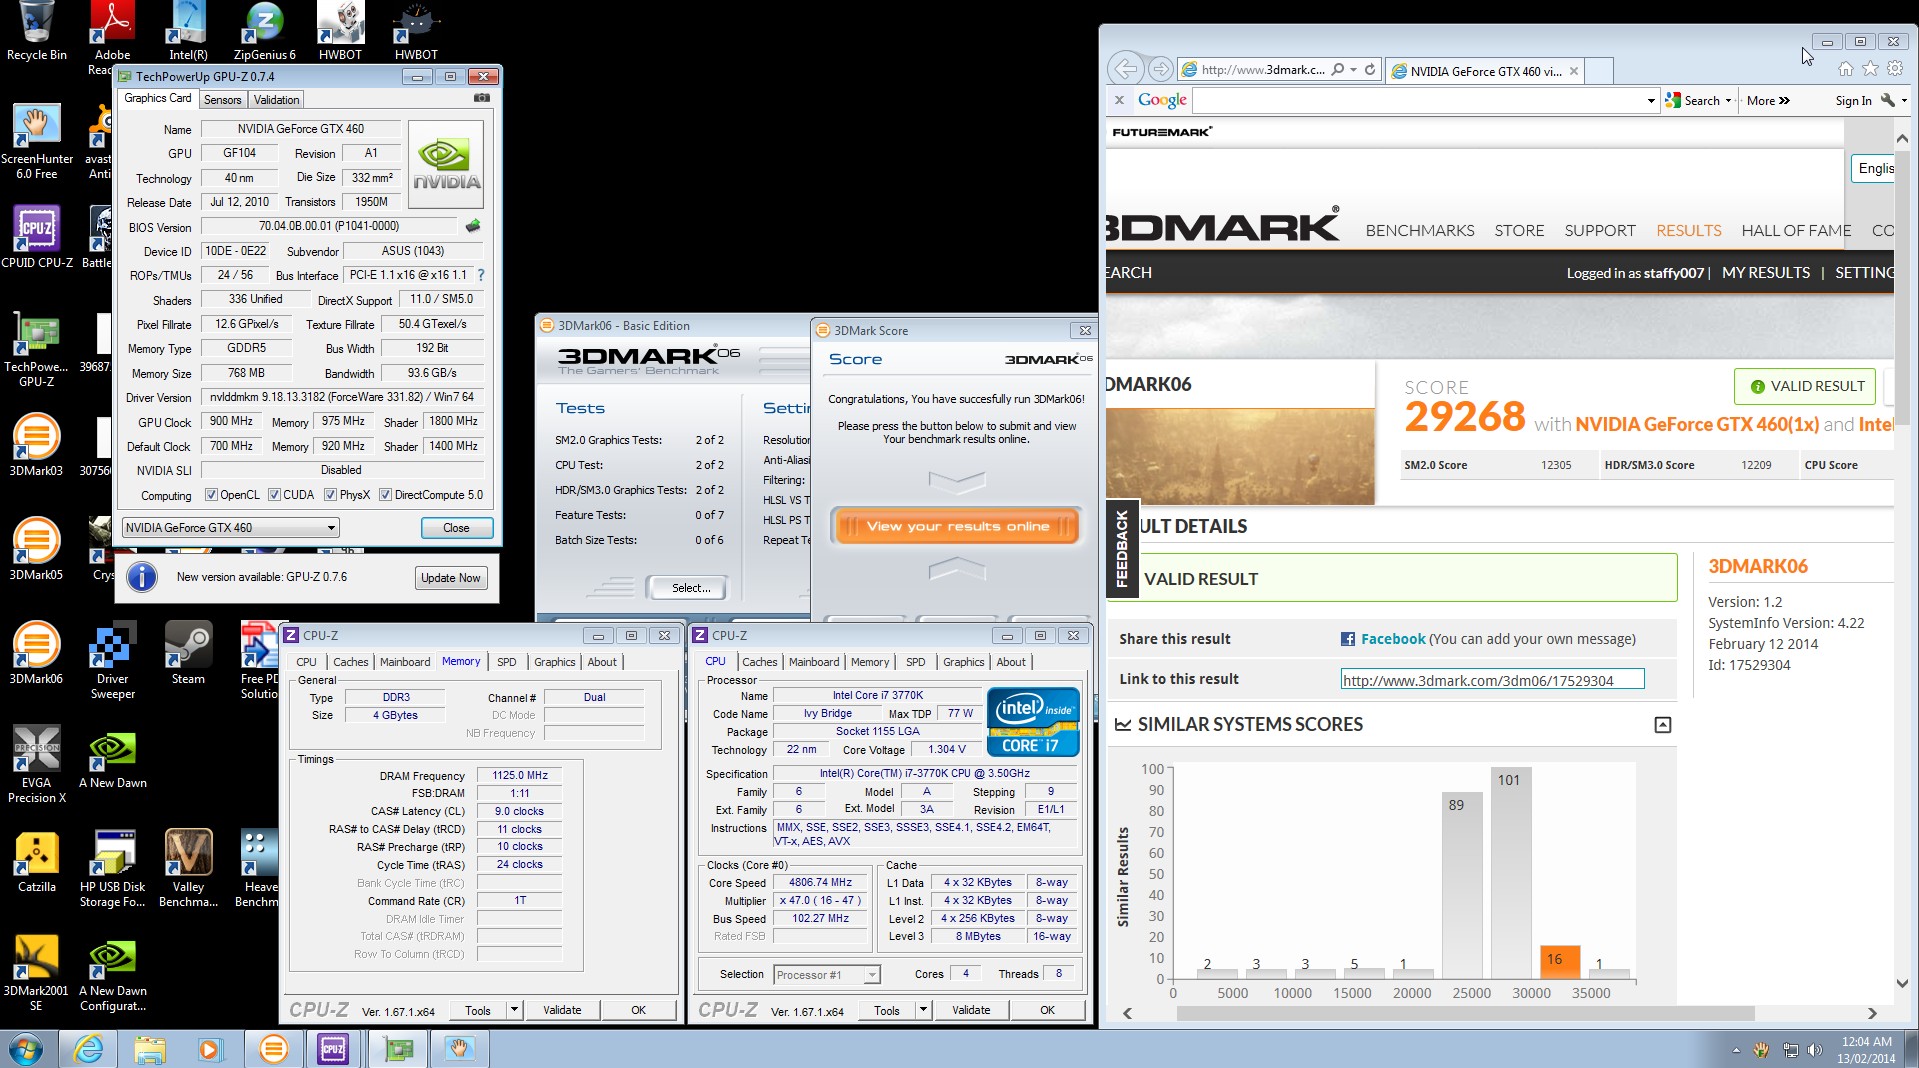Open Google toolbar search box dropdown
Viewport: 1919px width, 1068px height.
coord(1650,100)
